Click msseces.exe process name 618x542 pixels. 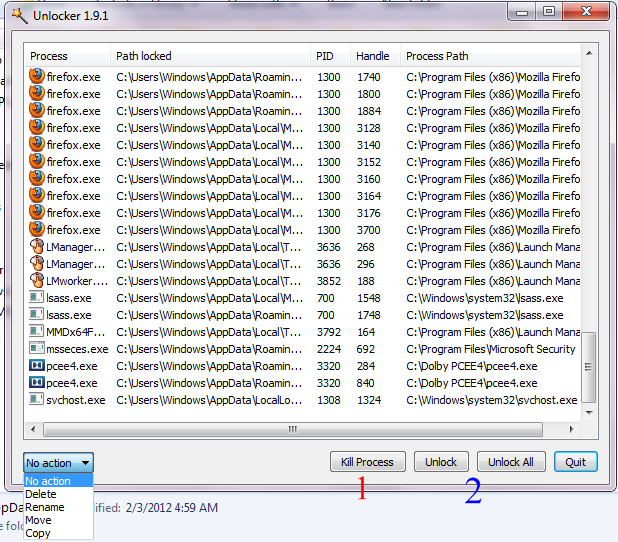(x=77, y=349)
